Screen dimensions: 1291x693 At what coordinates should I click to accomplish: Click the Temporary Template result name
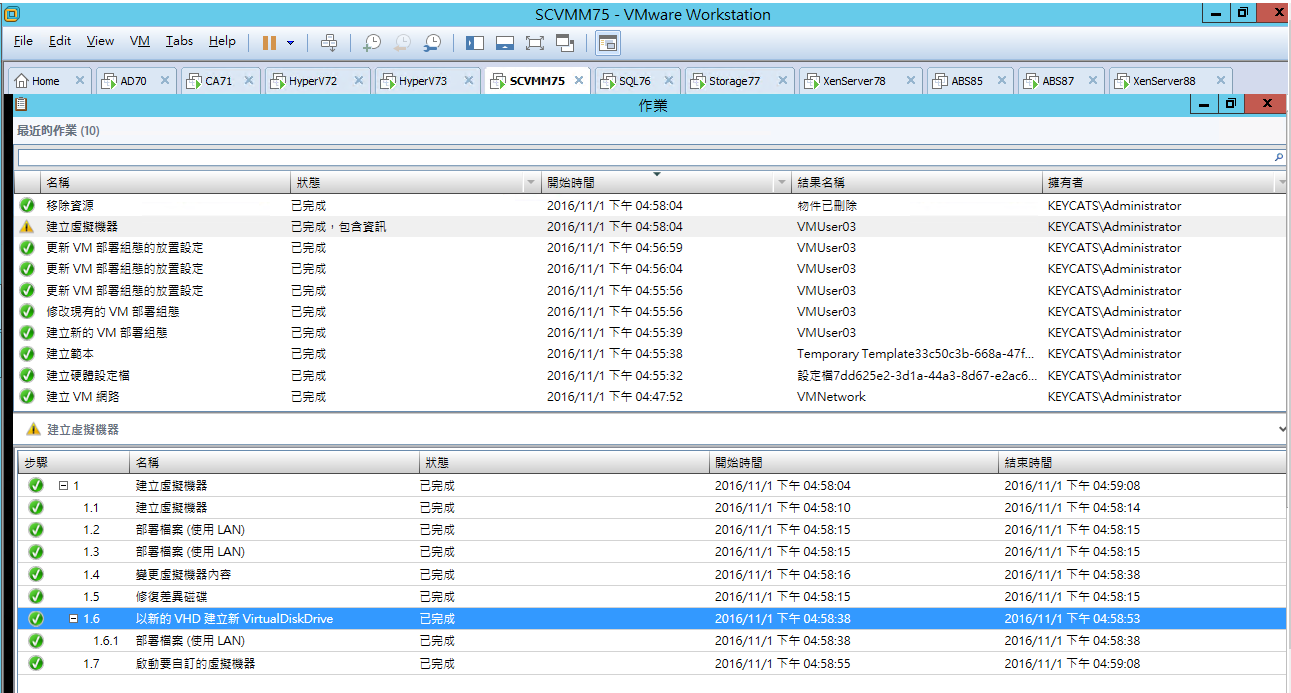tap(916, 354)
